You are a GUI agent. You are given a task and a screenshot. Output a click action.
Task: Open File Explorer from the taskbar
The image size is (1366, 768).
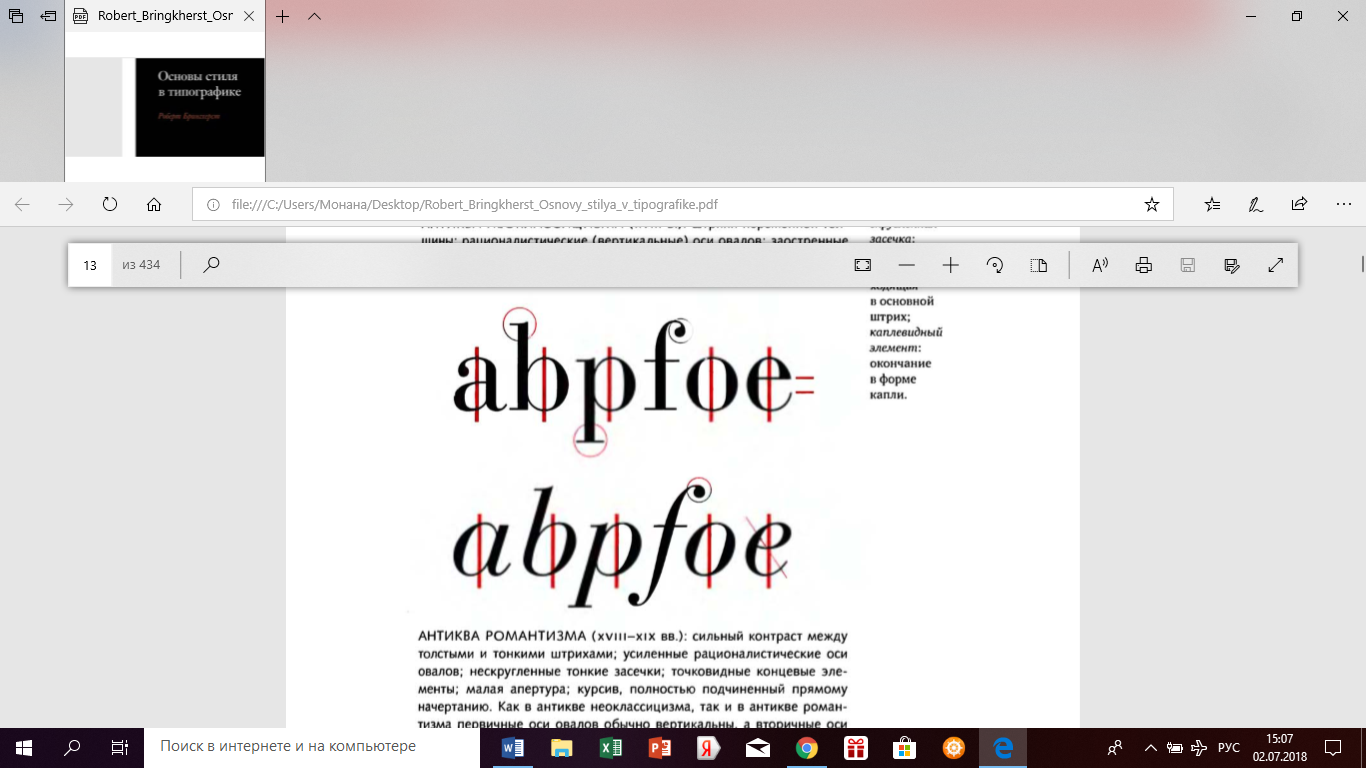562,747
